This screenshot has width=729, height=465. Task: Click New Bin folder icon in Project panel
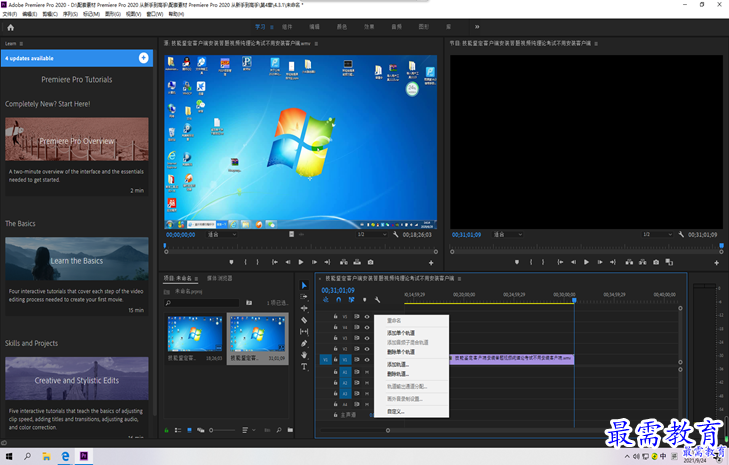(290, 430)
